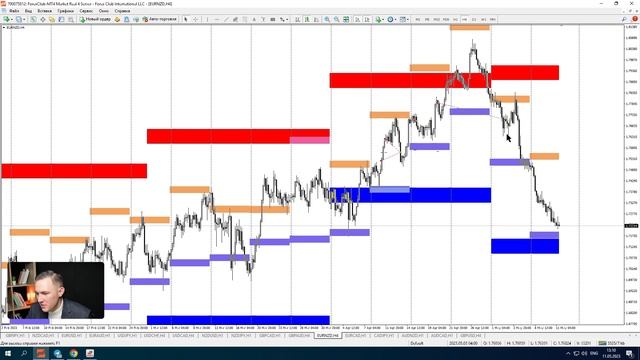Viewport: 640px width, 360px height.
Task: Show the Market Watch window icon
Action: coord(33,19)
